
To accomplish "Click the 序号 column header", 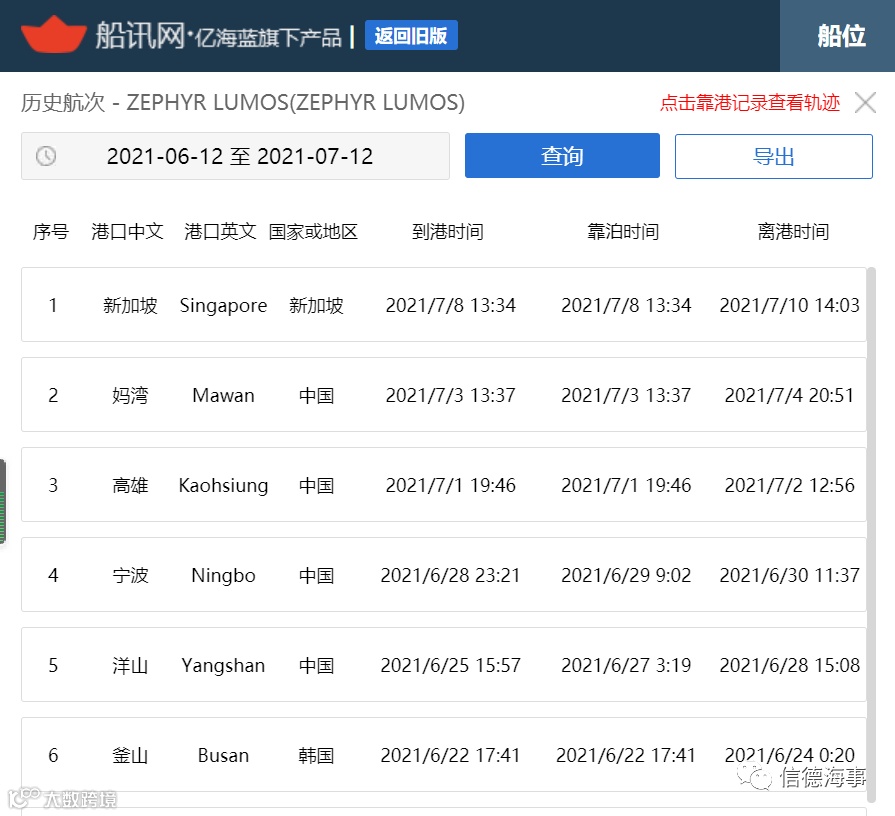I will coord(50,232).
